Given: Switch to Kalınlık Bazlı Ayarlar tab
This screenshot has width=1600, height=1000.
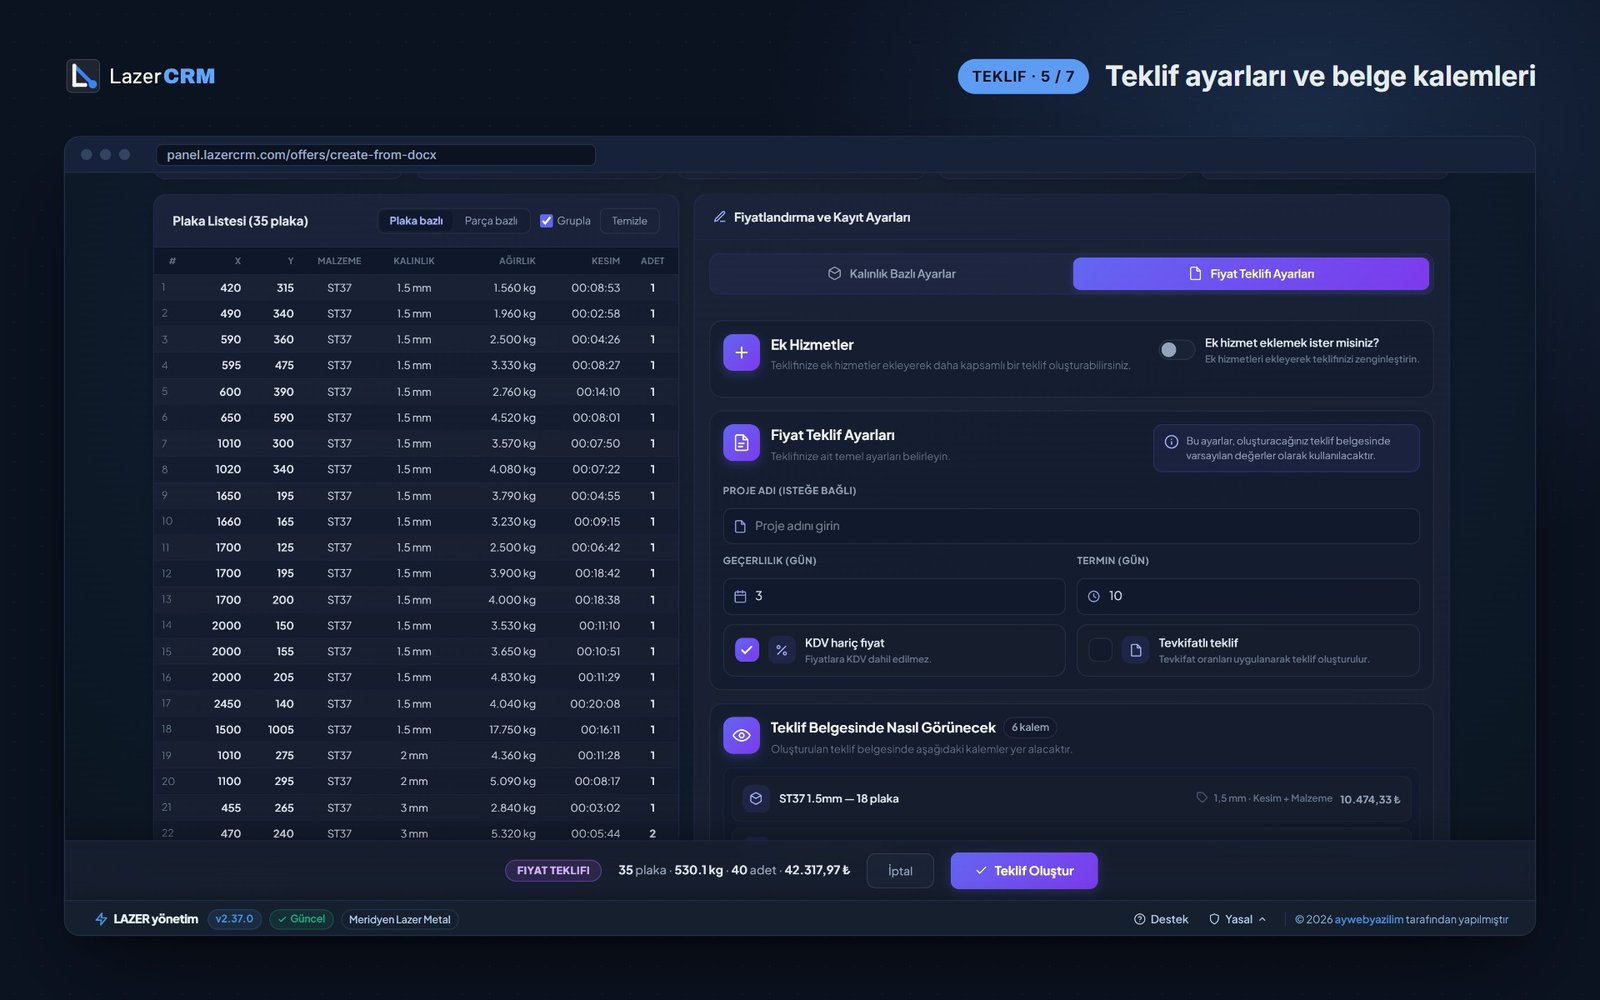Looking at the screenshot, I should tap(891, 274).
